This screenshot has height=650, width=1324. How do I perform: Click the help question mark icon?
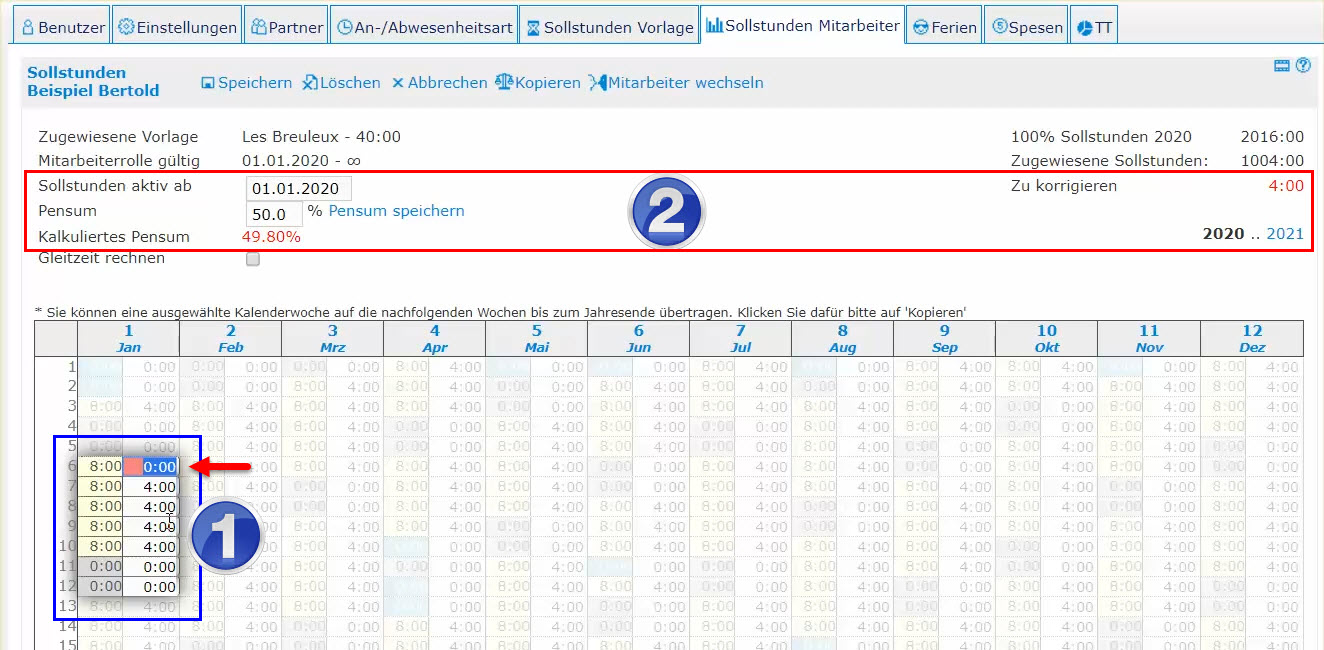coord(1303,66)
